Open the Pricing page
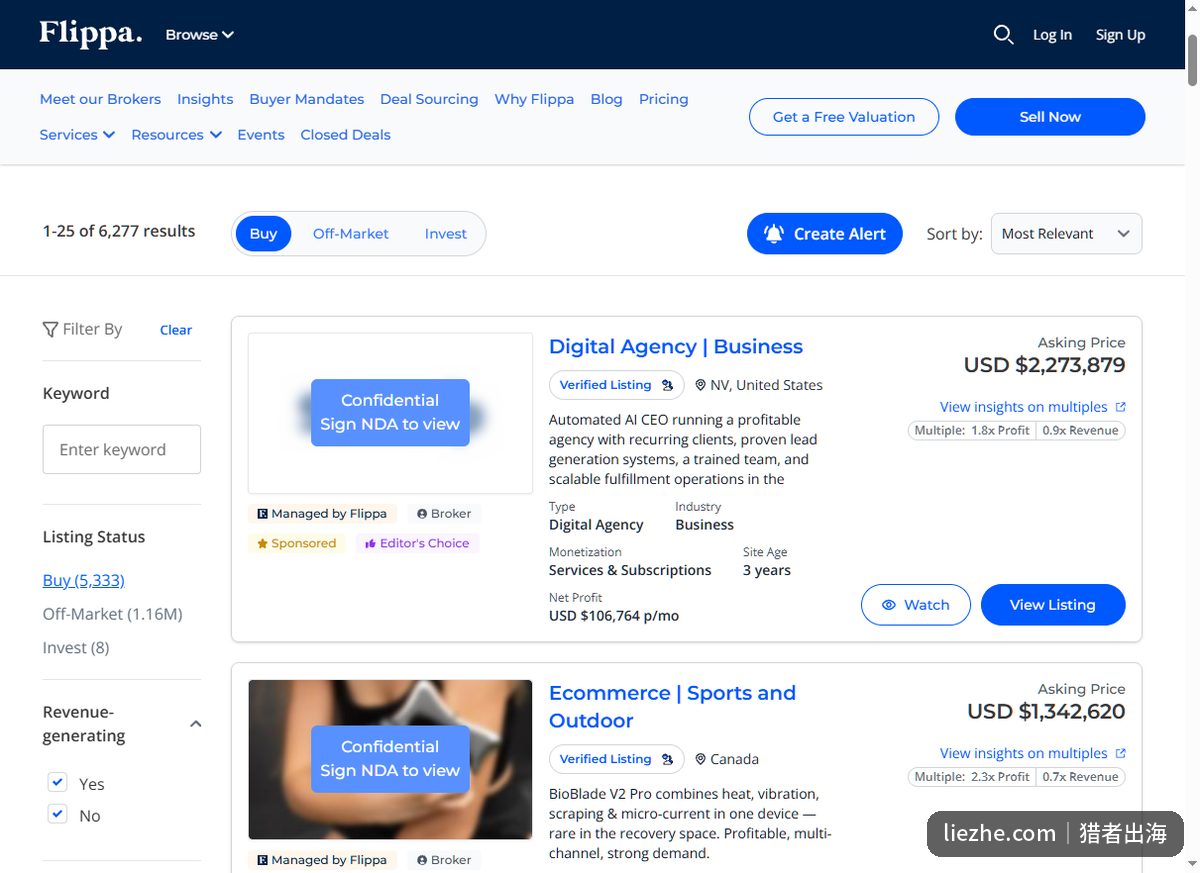Screen dimensions: 1200x873 pyautogui.click(x=663, y=99)
